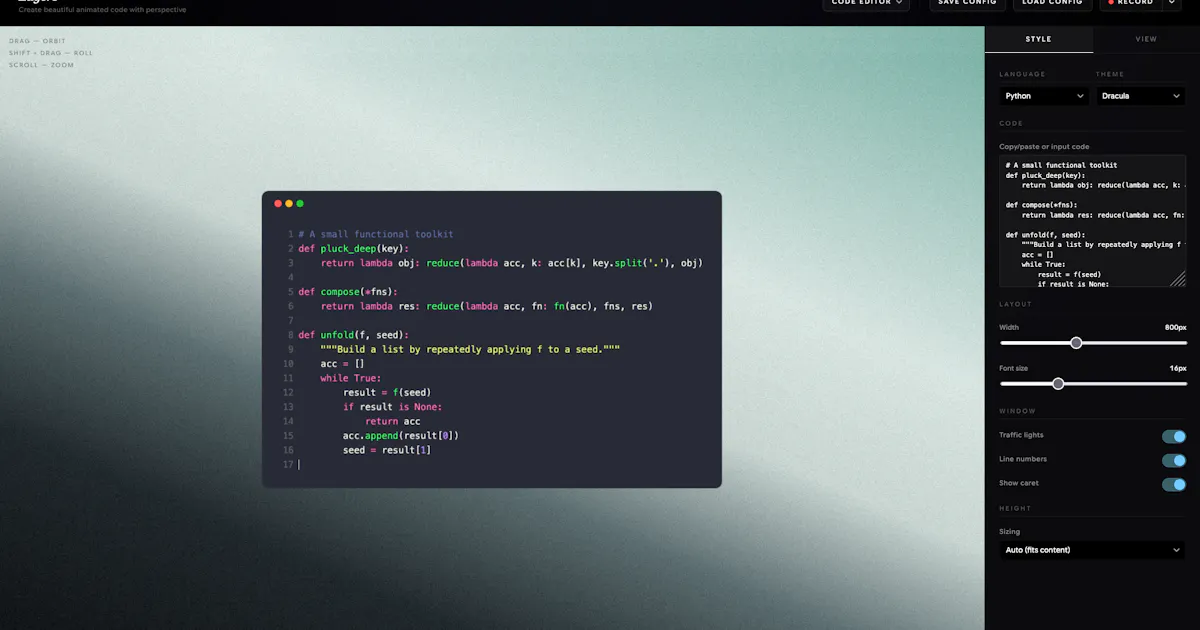The image size is (1200, 630).
Task: Click the Font size slider handle
Action: (x=1058, y=384)
